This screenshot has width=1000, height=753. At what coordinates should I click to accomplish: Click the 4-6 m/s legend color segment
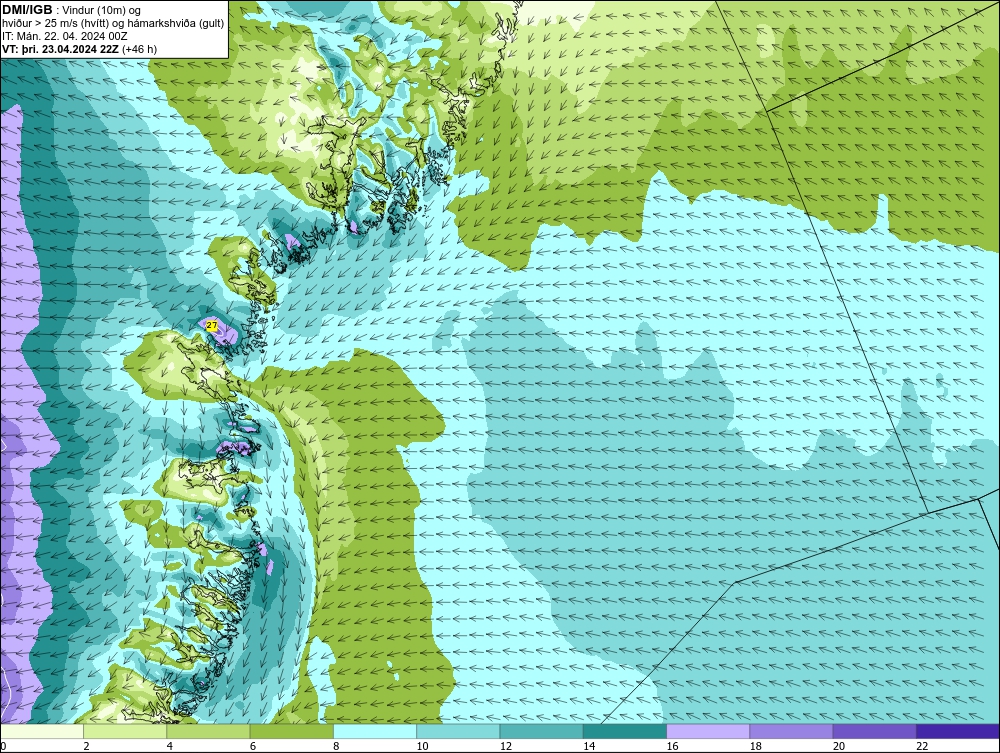208,731
